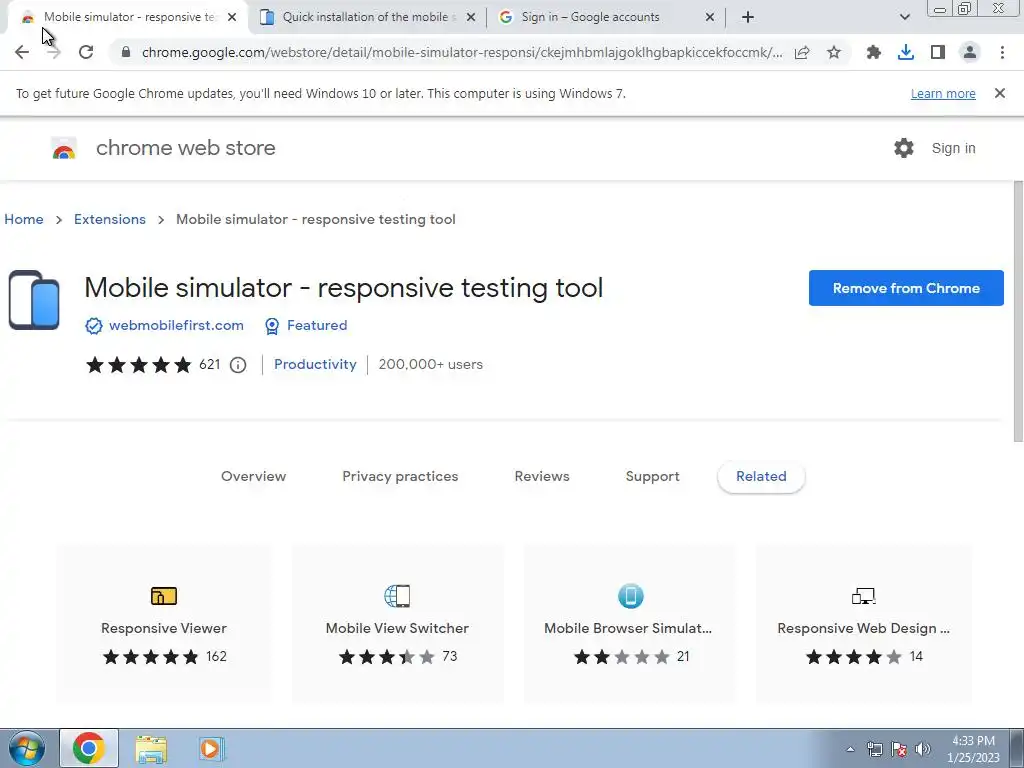Share this page via address bar icon
This screenshot has height=768, width=1024.
802,52
